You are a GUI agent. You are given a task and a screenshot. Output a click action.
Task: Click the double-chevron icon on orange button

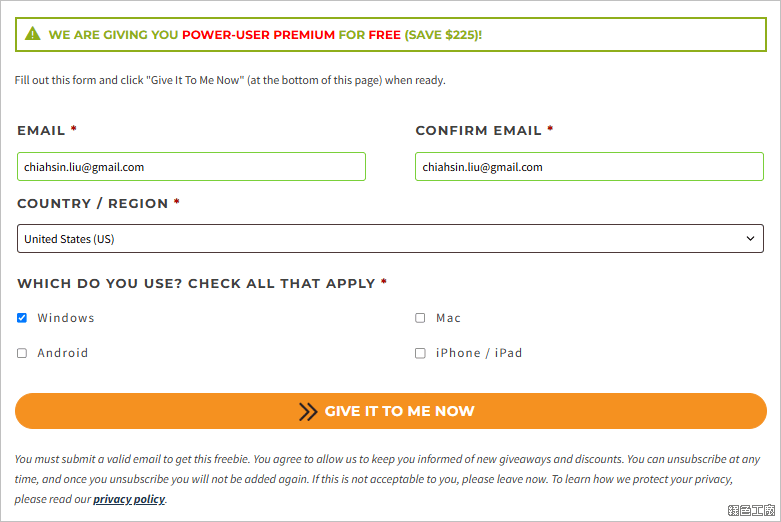click(308, 411)
